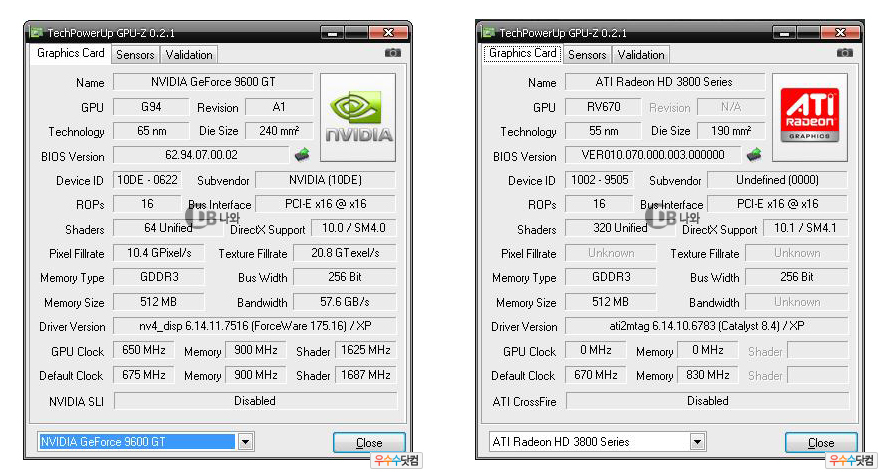Click the GPU value RV670
The height and width of the screenshot is (476, 888).
click(x=603, y=107)
